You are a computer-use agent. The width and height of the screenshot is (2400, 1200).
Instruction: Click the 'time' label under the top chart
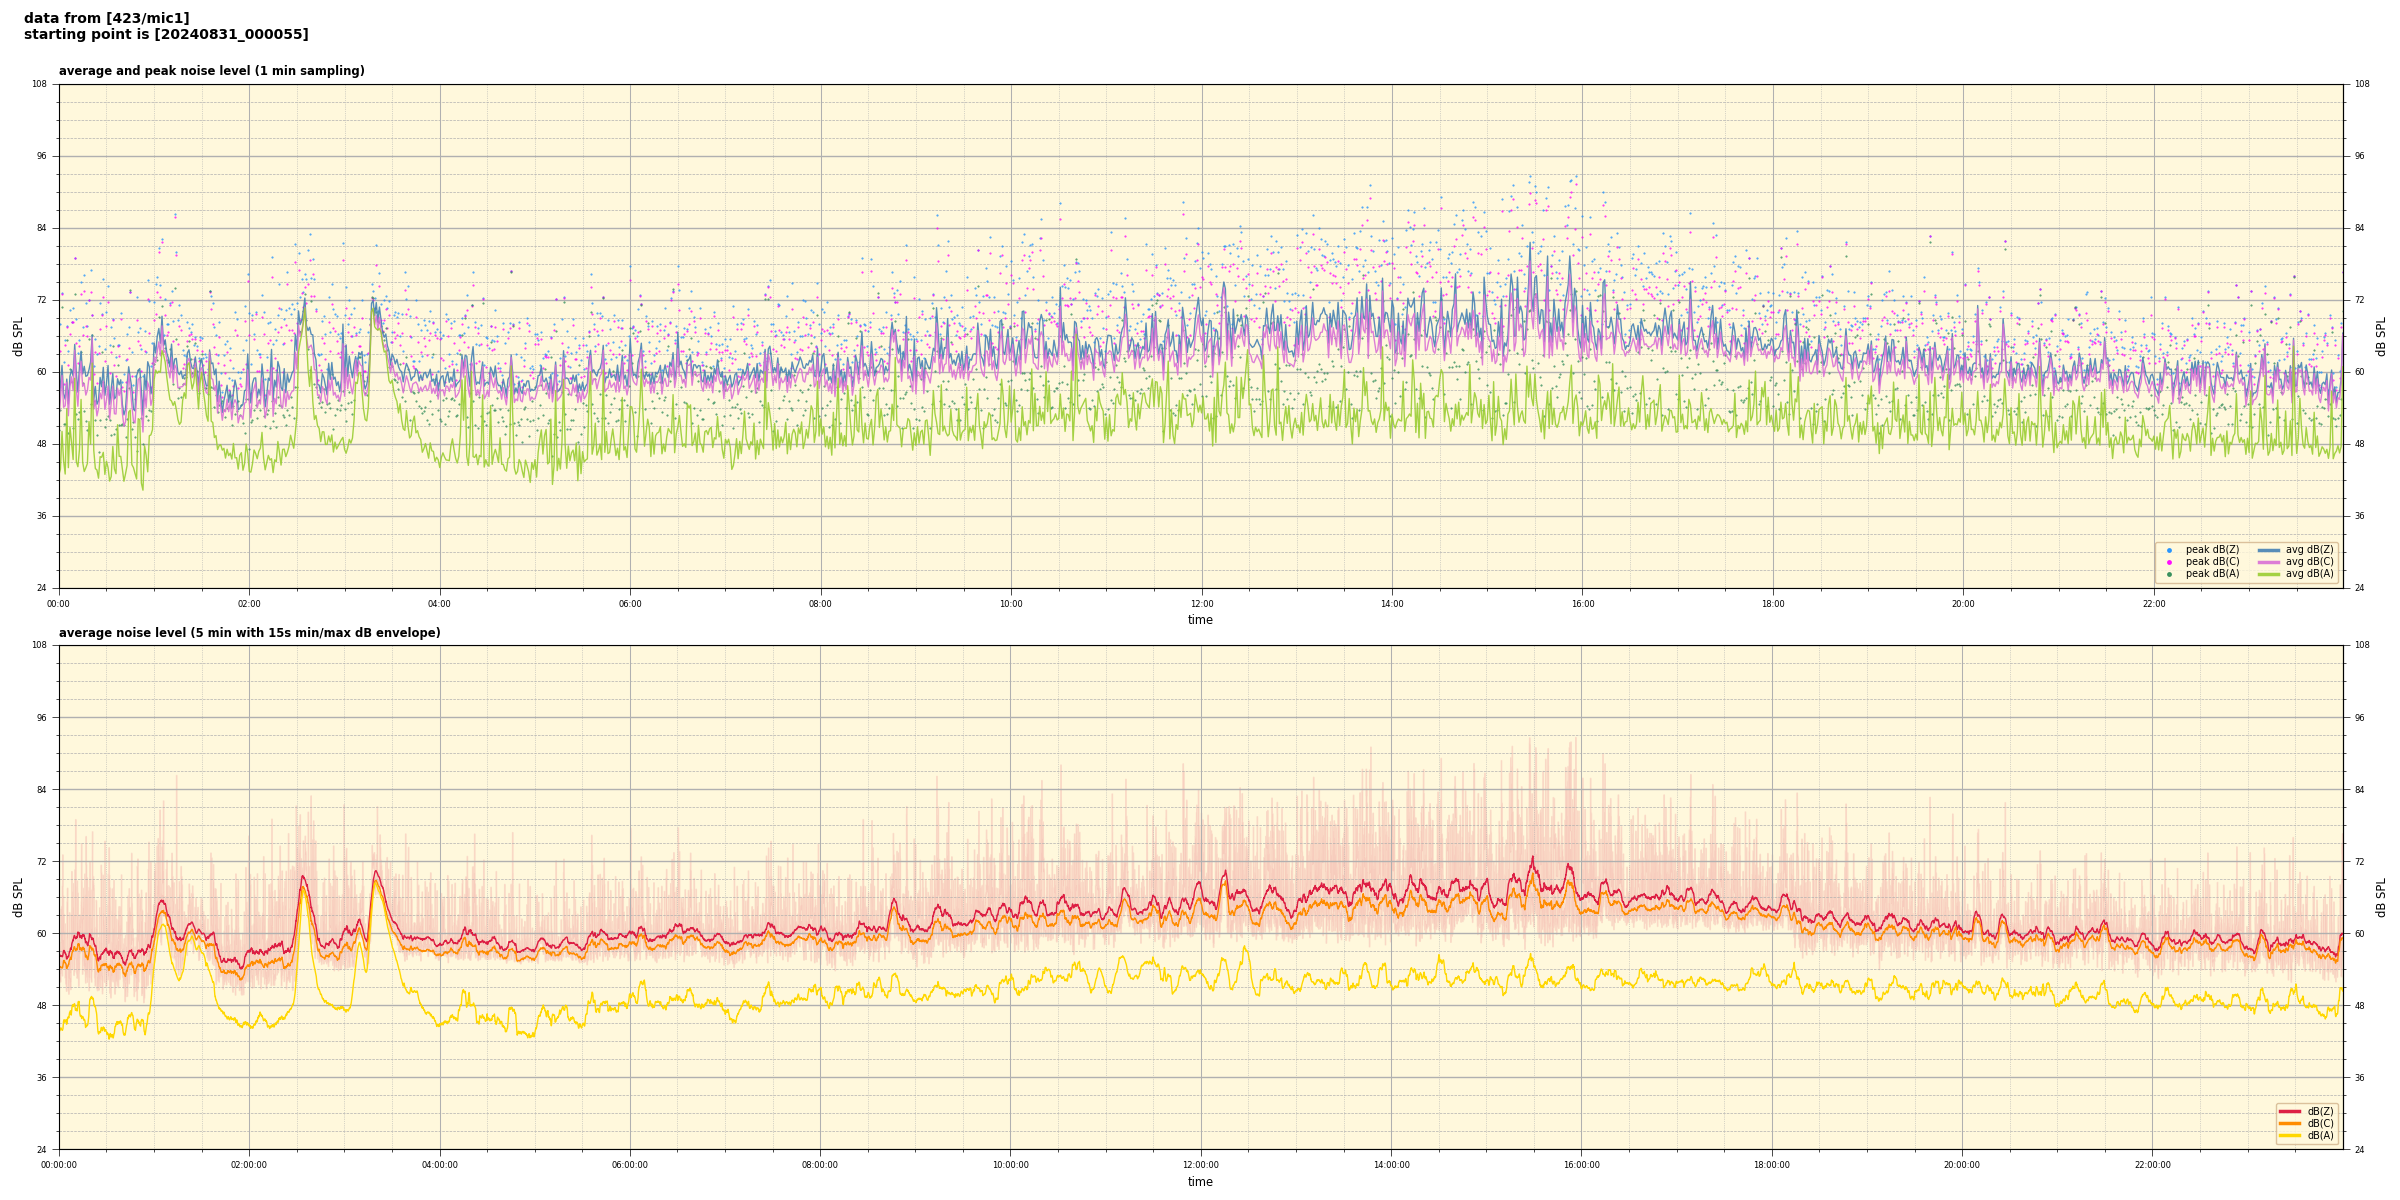coord(1200,620)
